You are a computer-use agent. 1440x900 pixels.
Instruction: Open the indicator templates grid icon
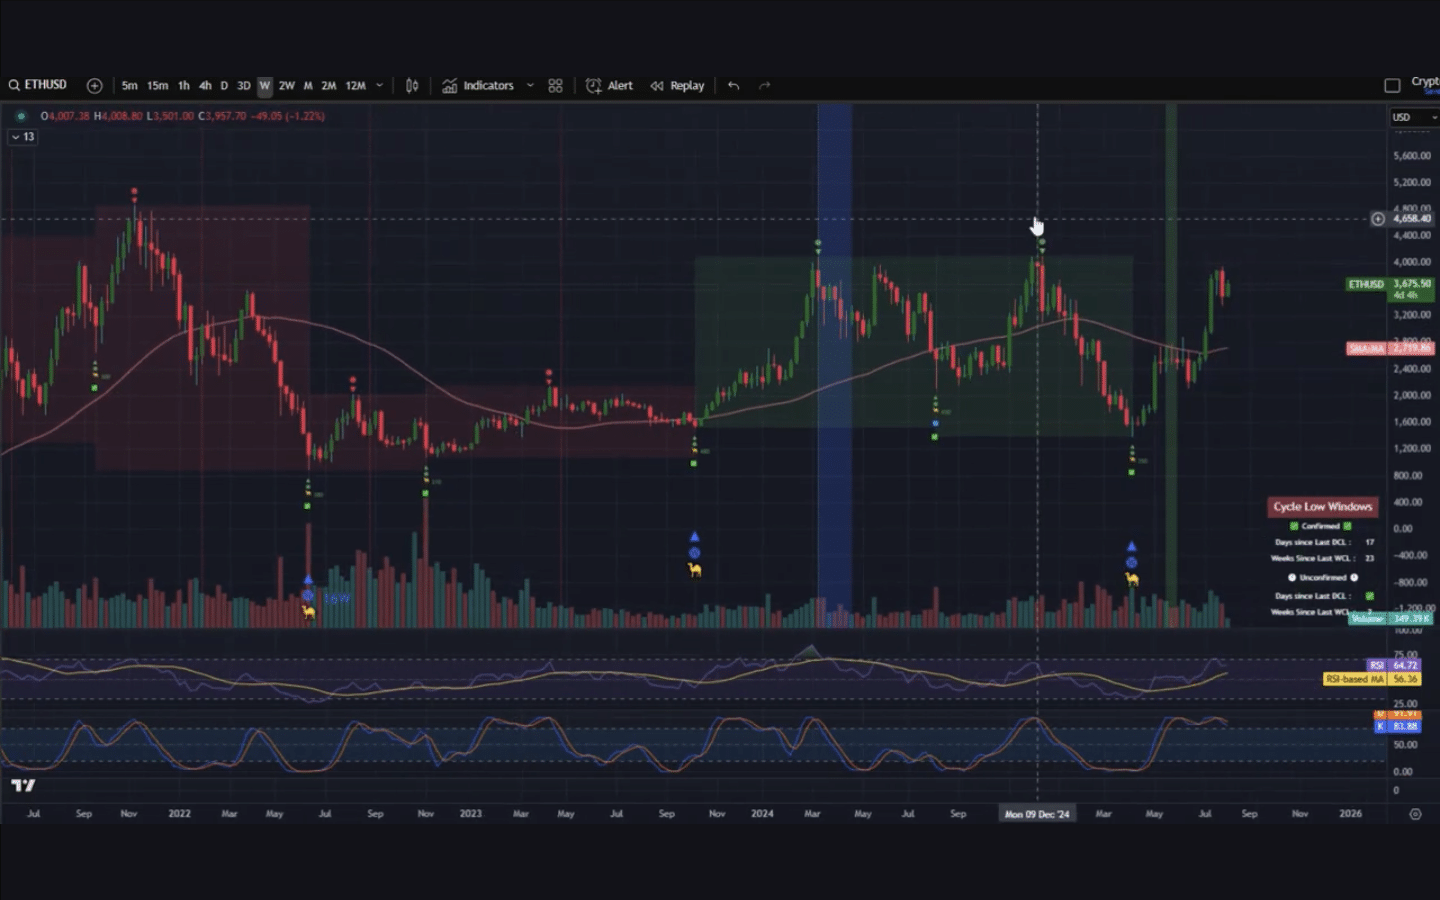pyautogui.click(x=556, y=86)
